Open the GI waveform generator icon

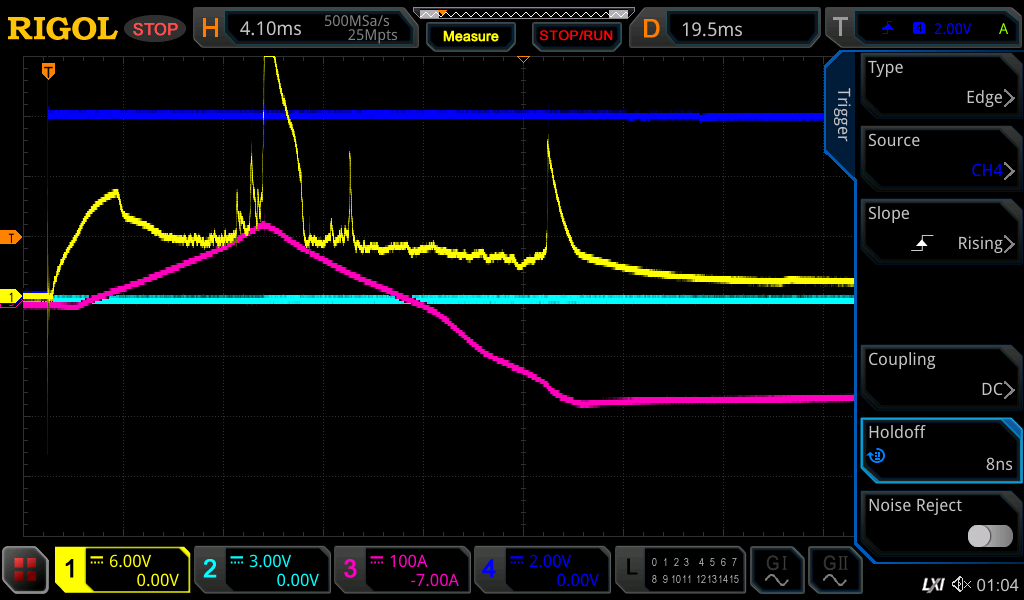pyautogui.click(x=777, y=570)
